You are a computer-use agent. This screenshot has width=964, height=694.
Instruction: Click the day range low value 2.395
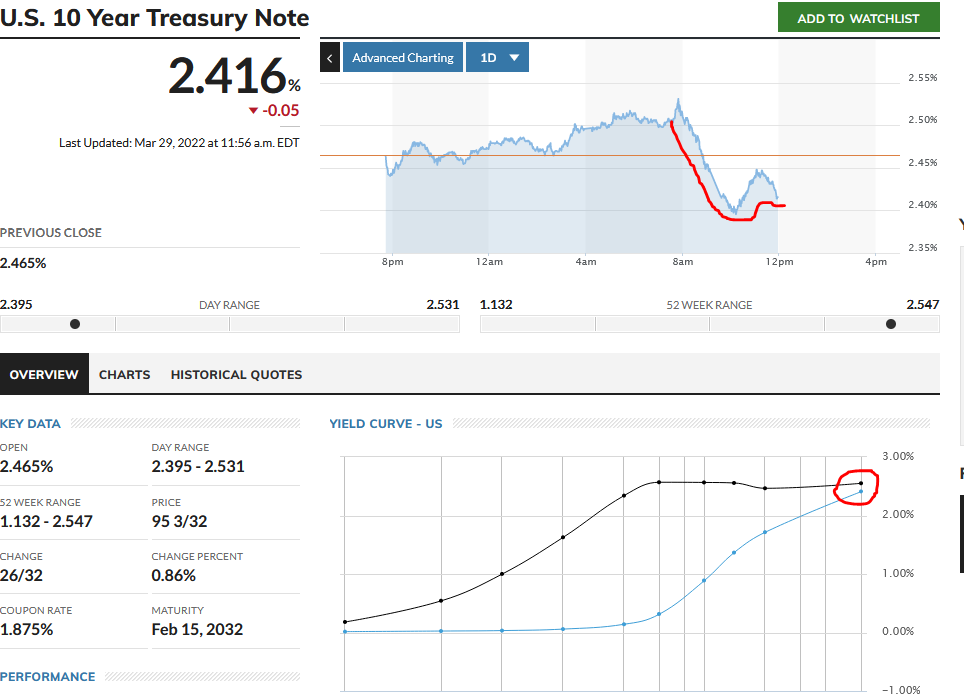[16, 304]
